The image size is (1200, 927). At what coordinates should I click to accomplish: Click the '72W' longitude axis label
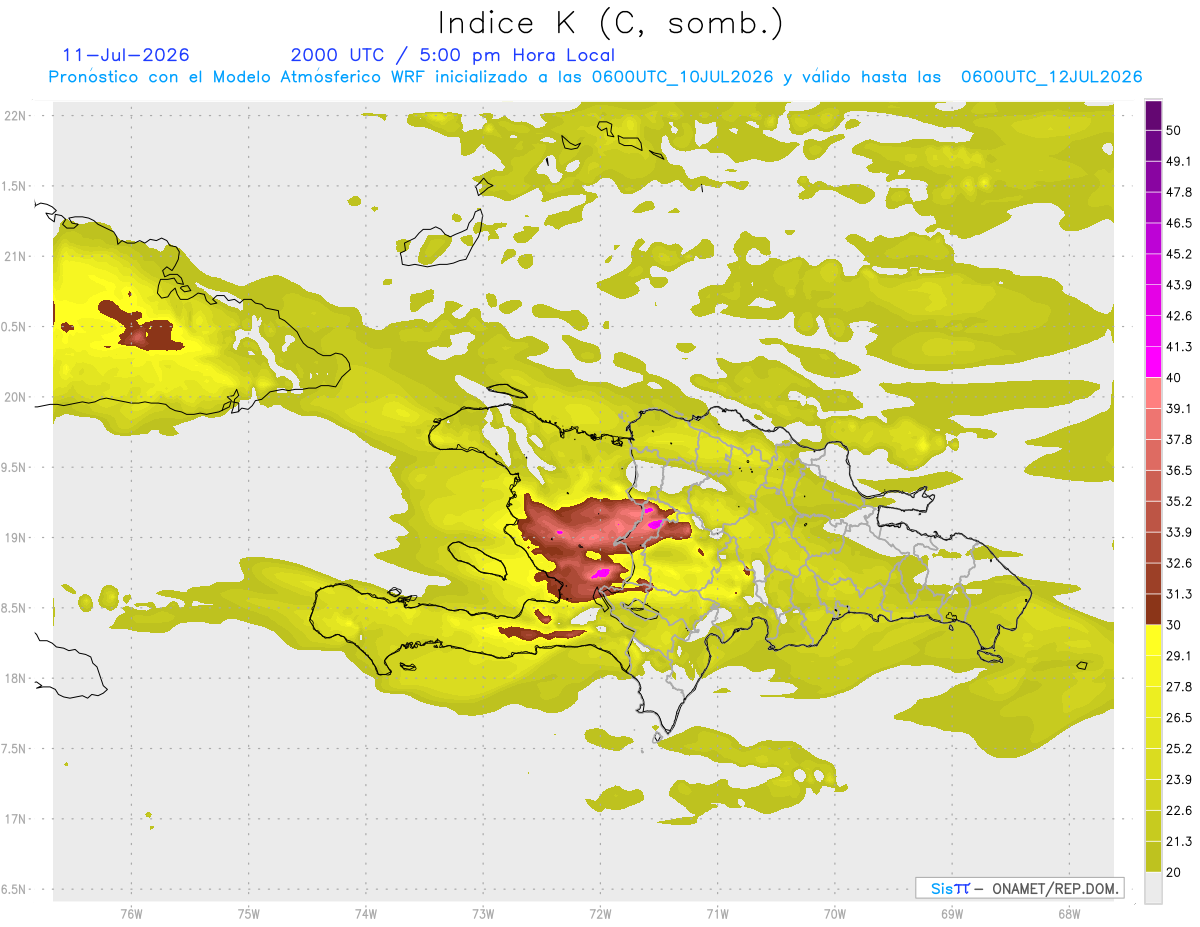pyautogui.click(x=600, y=913)
